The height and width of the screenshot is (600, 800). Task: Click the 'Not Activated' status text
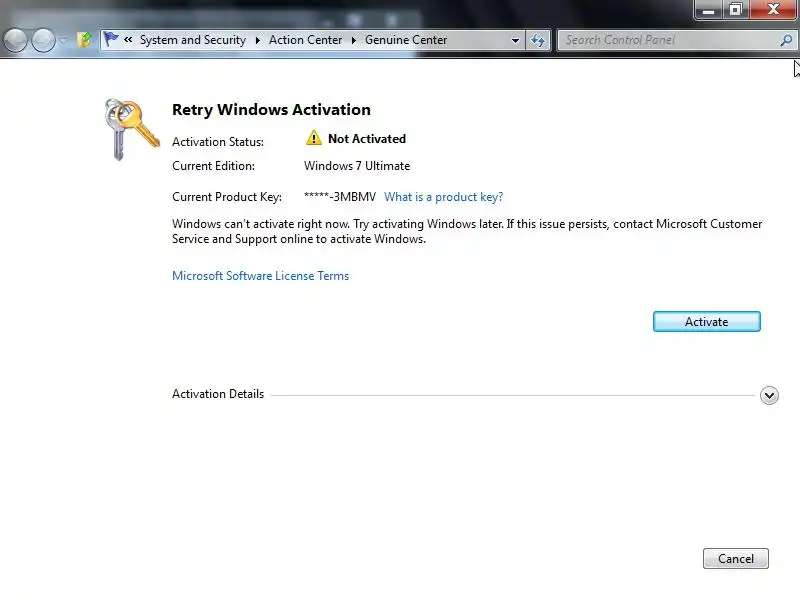tap(367, 139)
